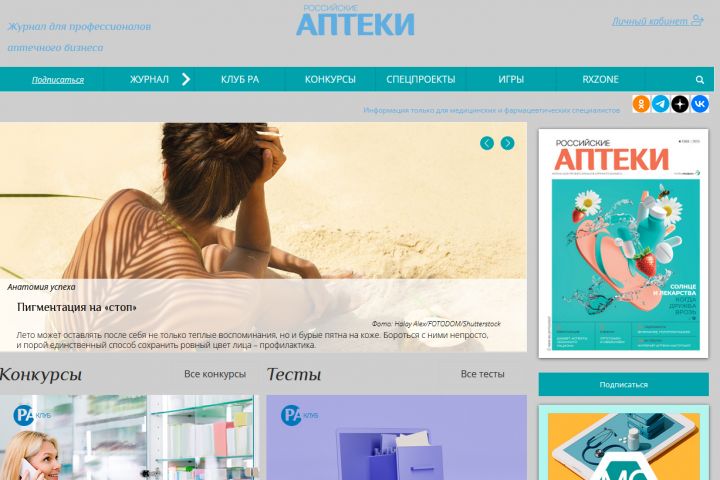This screenshot has width=720, height=480.
Task: Open article Пигментация на «стоп»
Action: pyautogui.click(x=77, y=307)
